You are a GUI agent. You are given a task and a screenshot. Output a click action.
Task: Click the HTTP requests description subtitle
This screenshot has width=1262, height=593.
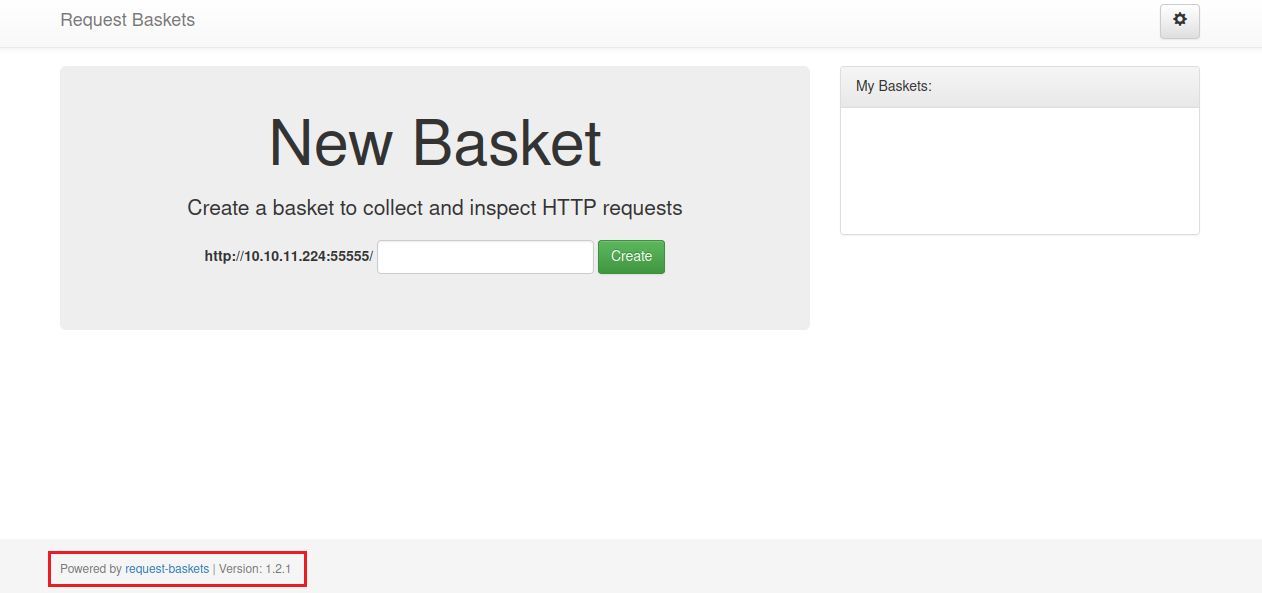(x=435, y=208)
